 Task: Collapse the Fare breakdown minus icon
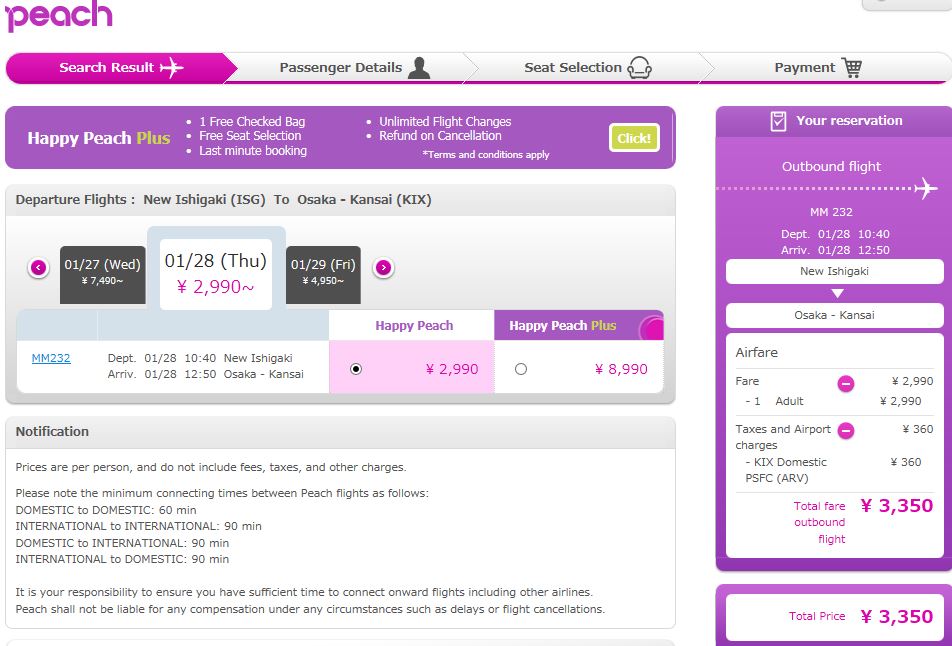click(846, 383)
